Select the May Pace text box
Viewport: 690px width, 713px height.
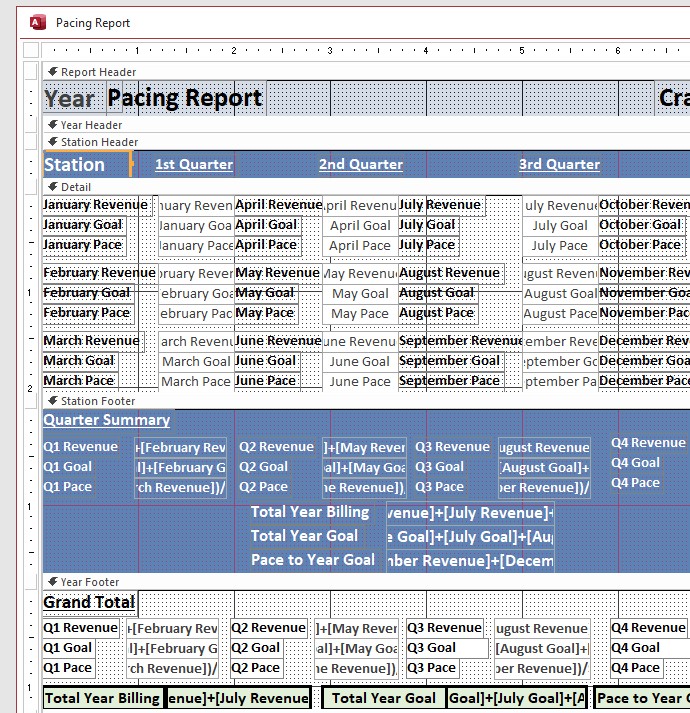[360, 314]
